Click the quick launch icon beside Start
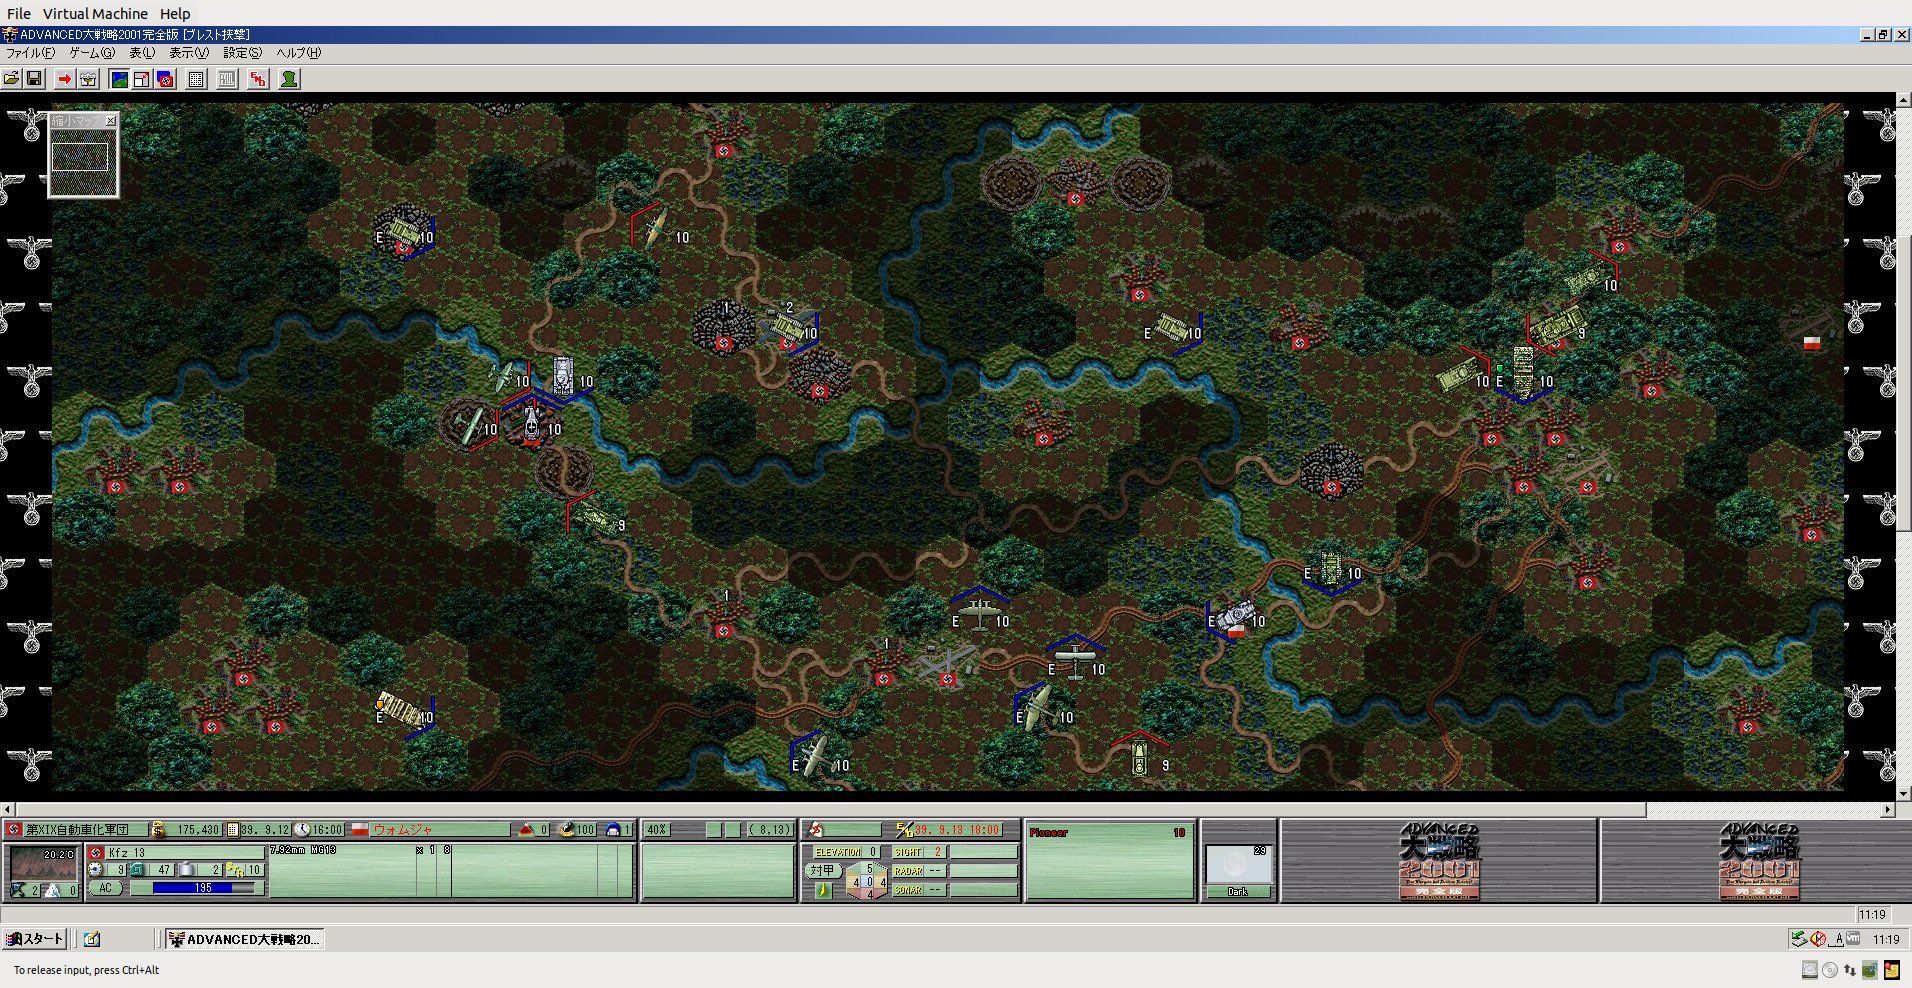 pos(92,939)
